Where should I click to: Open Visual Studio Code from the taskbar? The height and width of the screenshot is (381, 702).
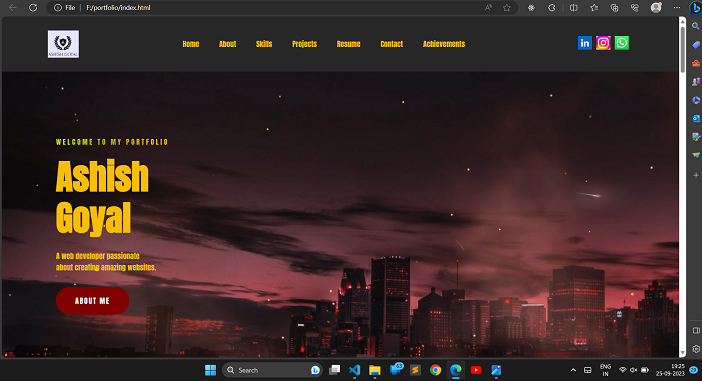[355, 370]
